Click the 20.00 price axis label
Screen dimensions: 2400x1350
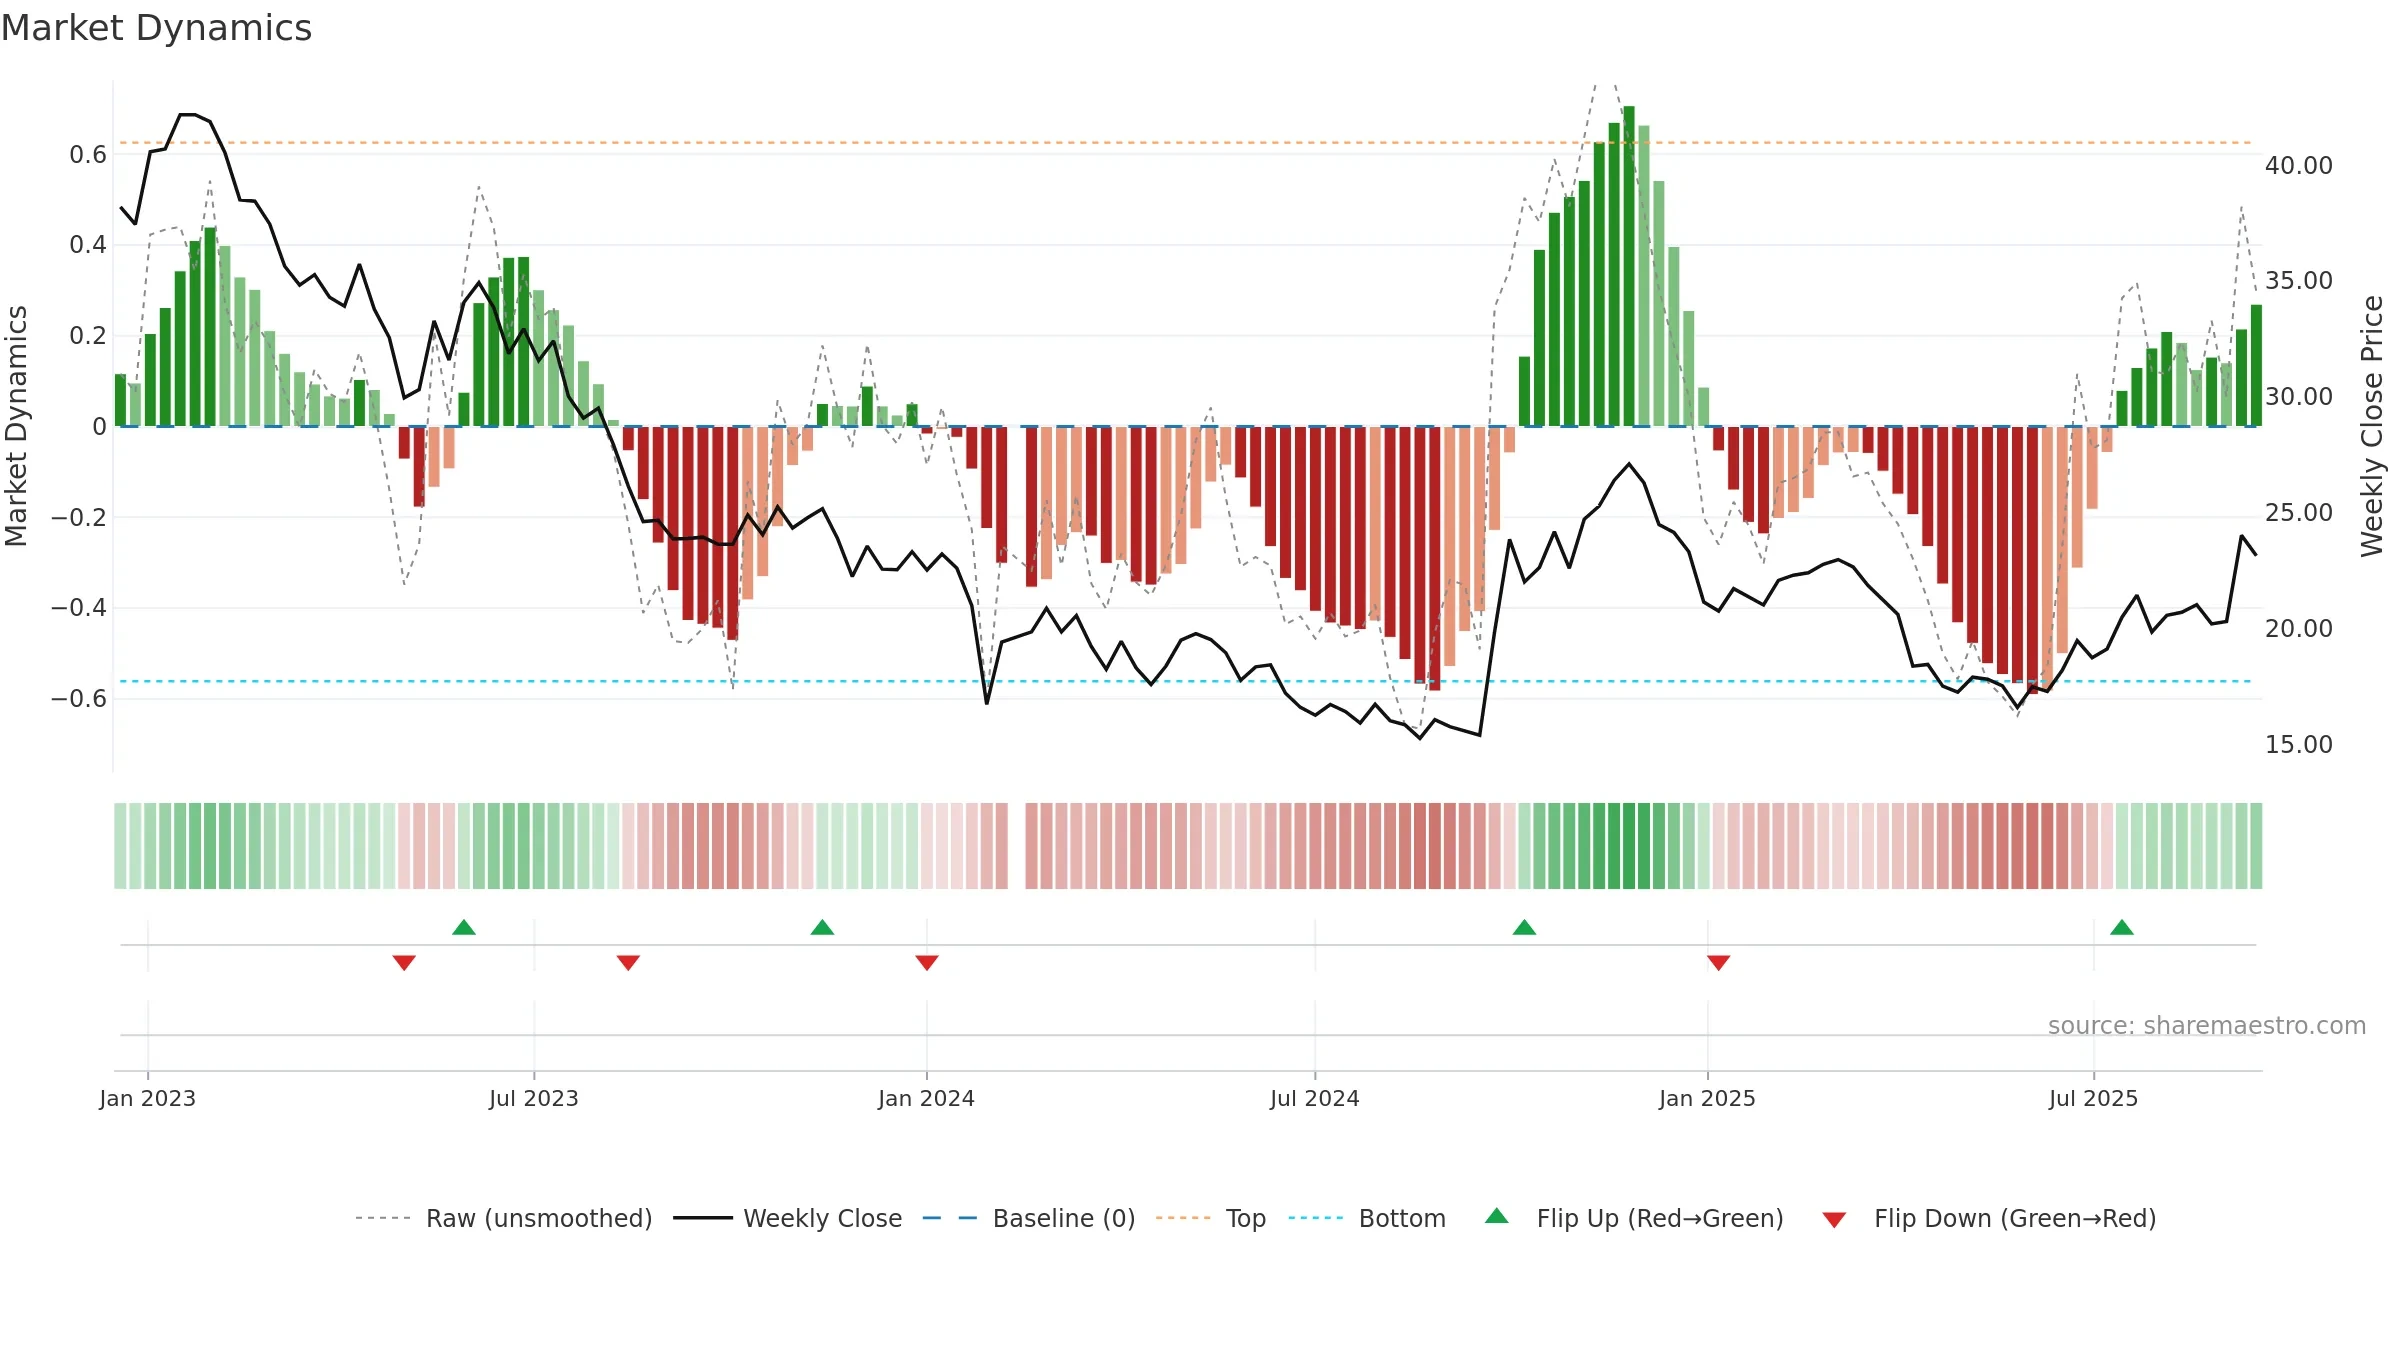point(2299,629)
